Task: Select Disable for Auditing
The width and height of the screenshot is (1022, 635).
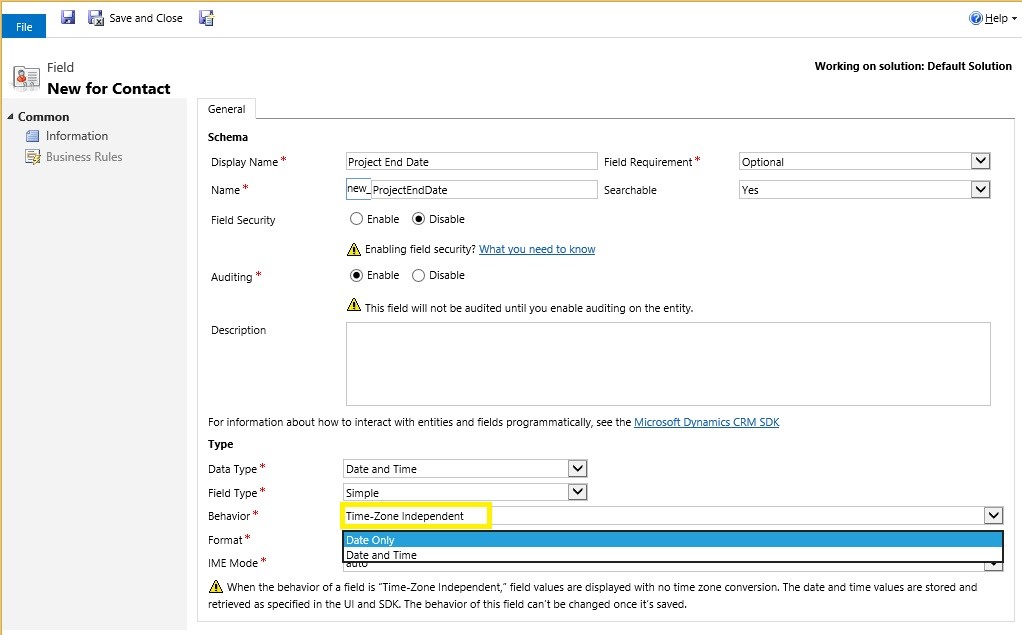Action: click(x=418, y=275)
